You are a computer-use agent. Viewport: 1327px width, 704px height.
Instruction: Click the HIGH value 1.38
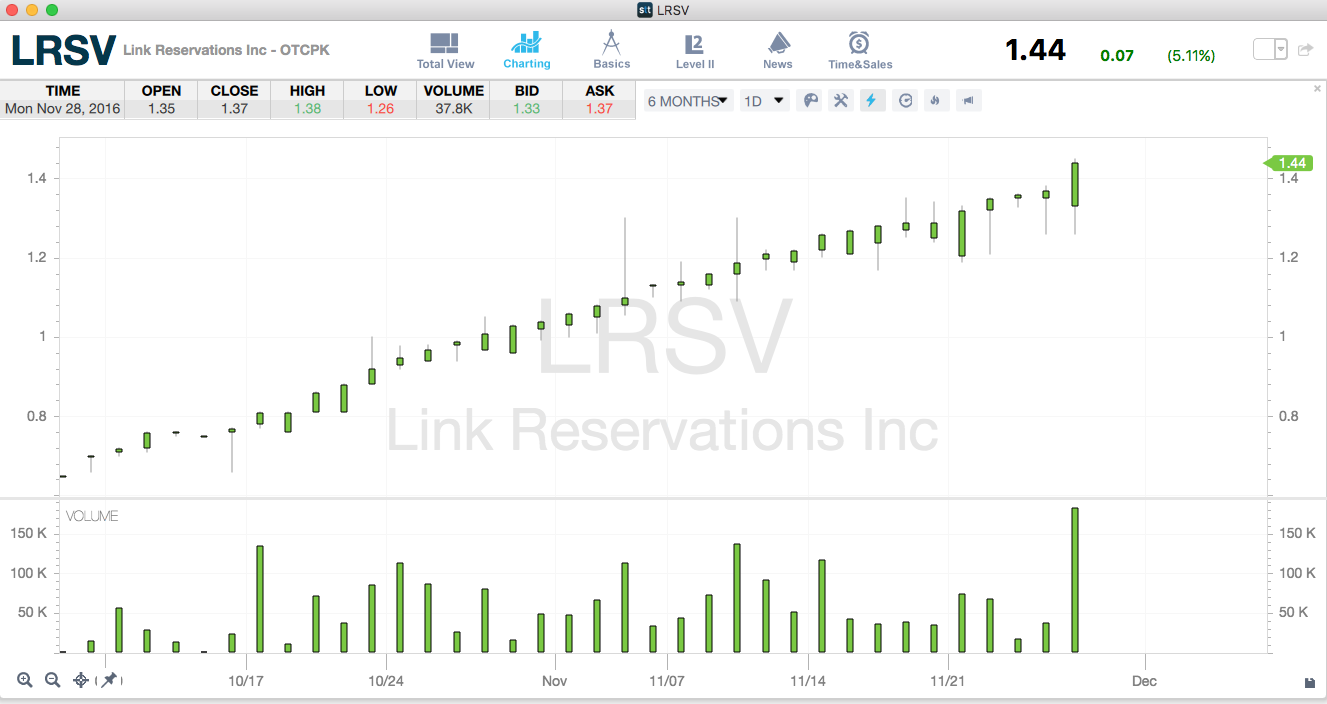pyautogui.click(x=307, y=109)
